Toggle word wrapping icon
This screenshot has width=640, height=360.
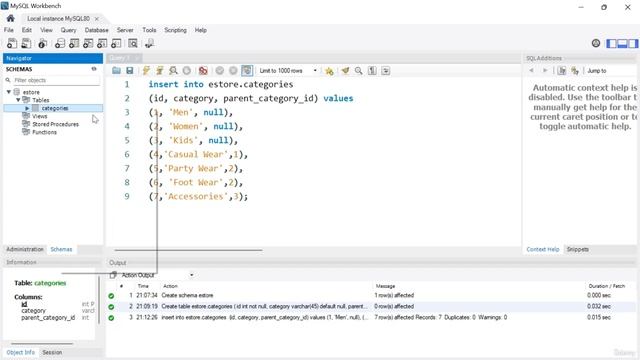[386, 71]
